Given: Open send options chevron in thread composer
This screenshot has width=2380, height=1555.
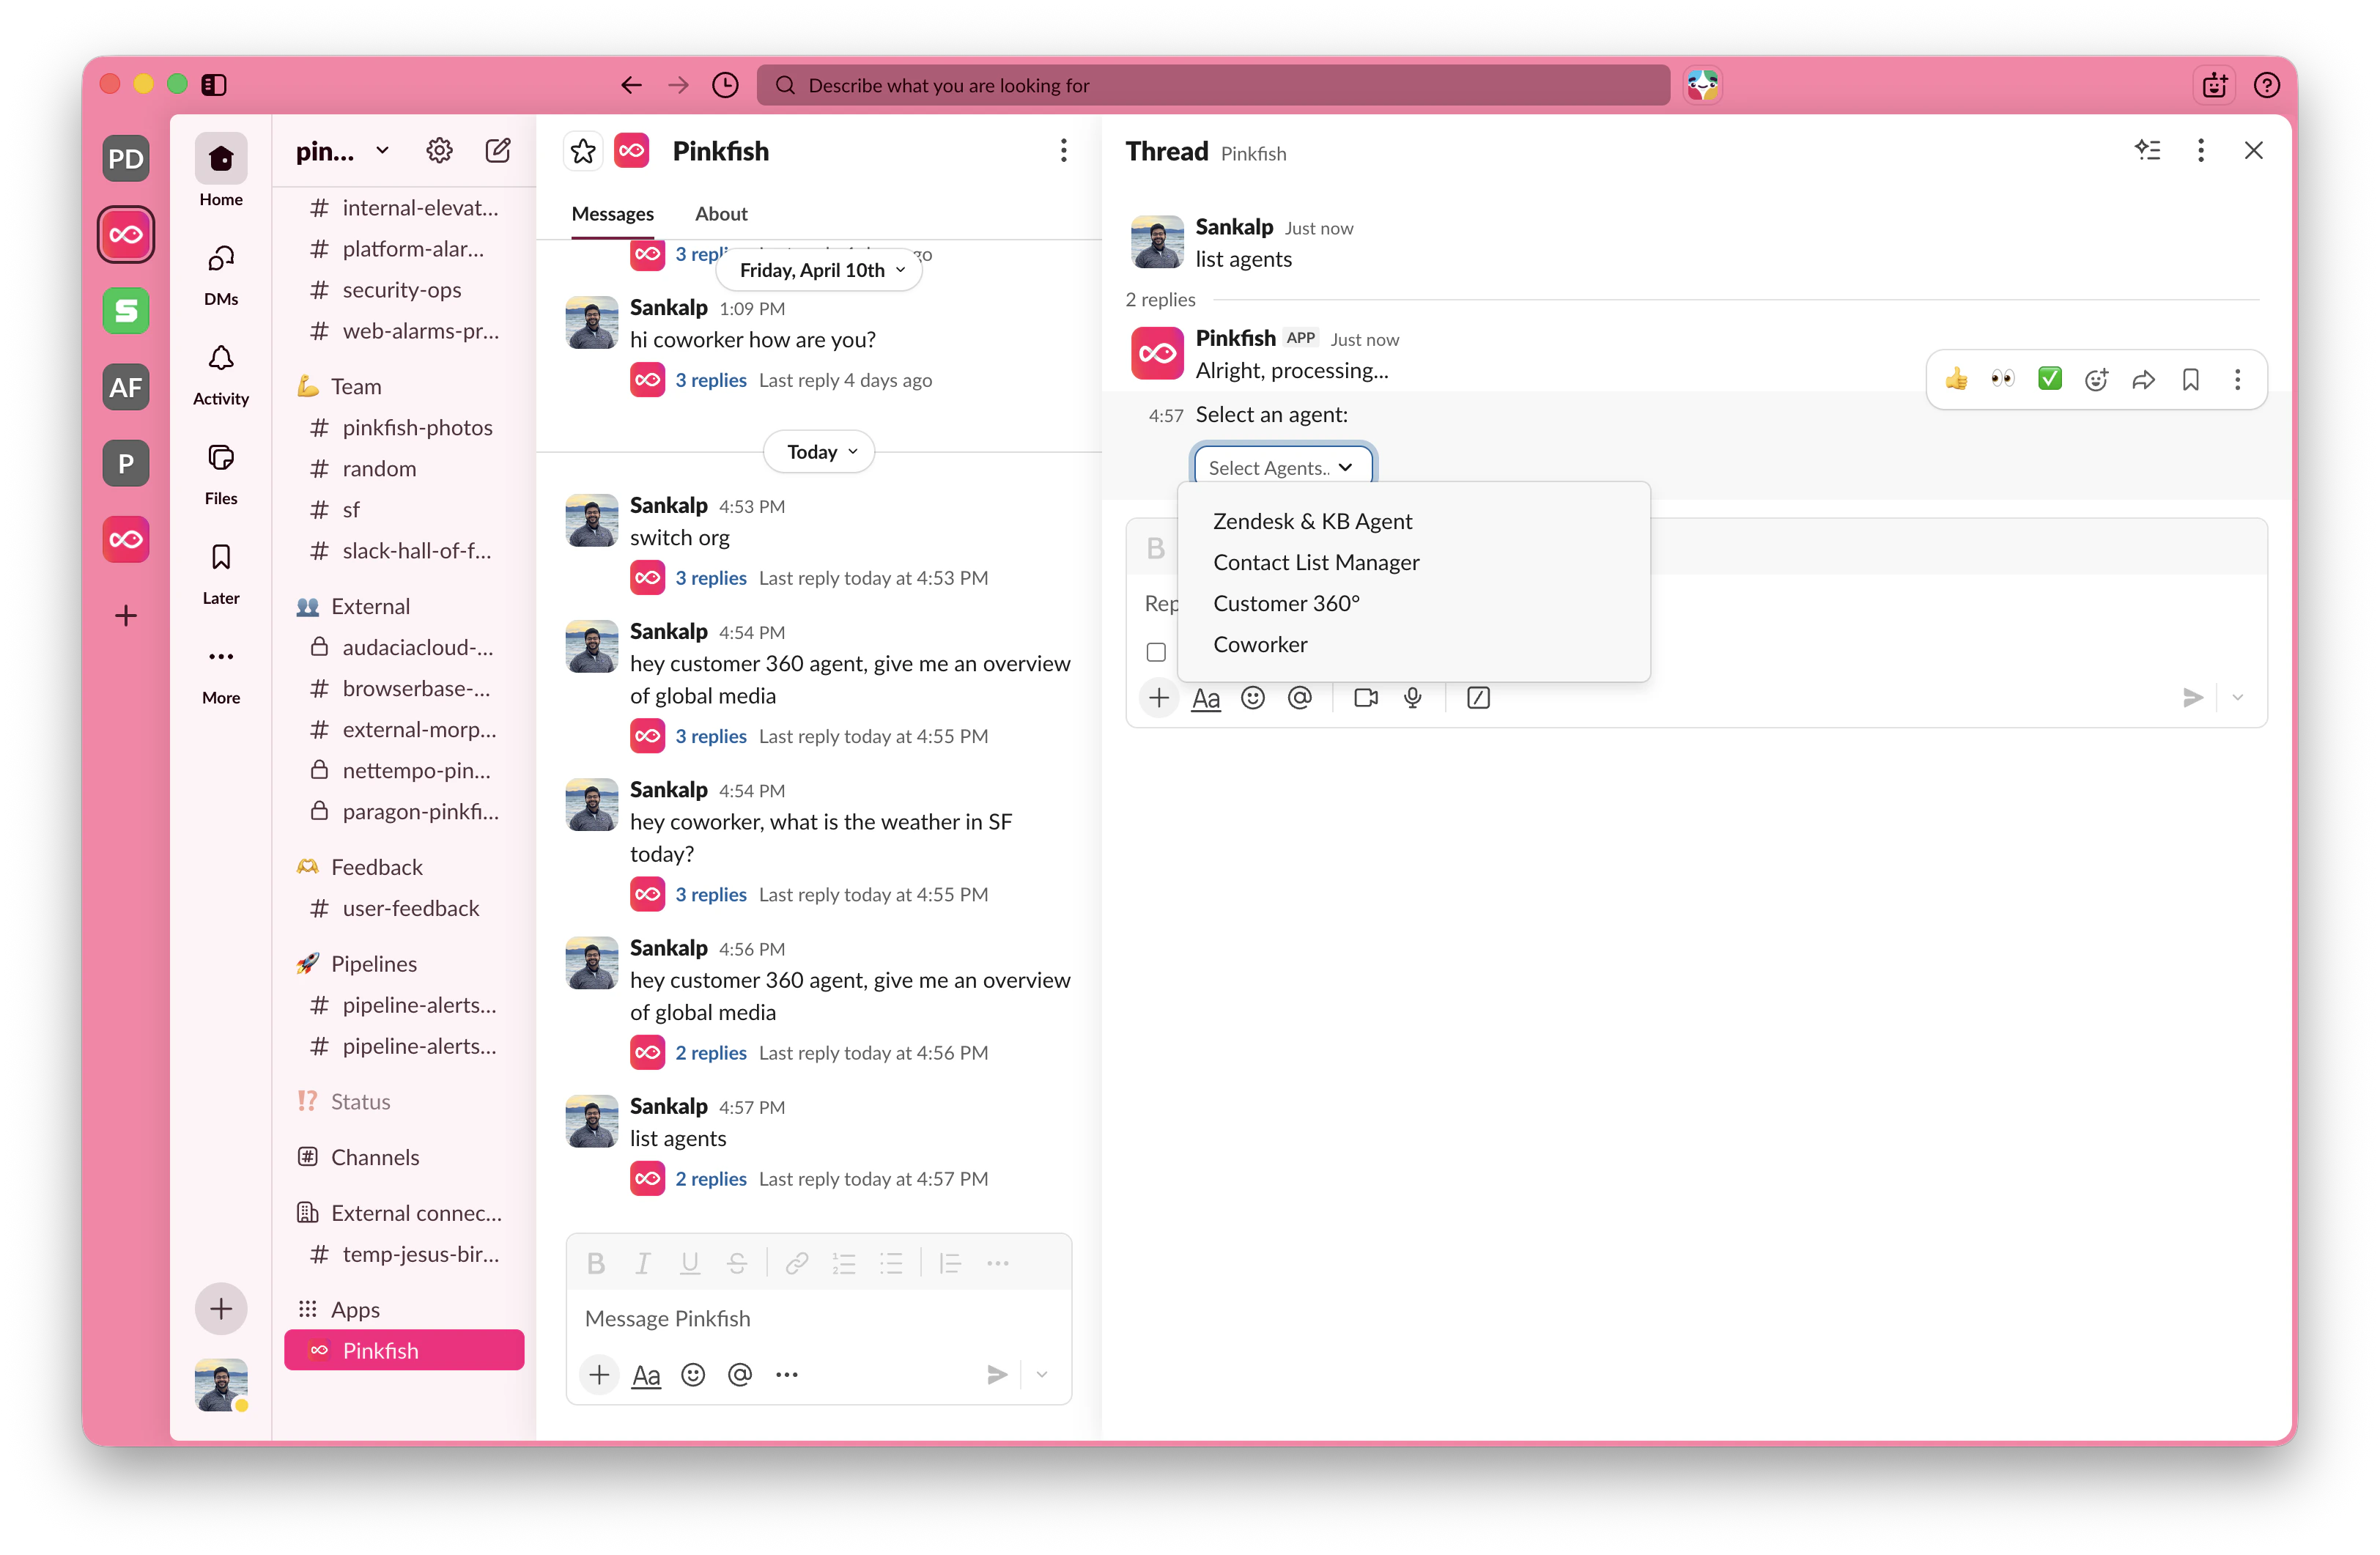Looking at the screenshot, I should click(x=2237, y=697).
